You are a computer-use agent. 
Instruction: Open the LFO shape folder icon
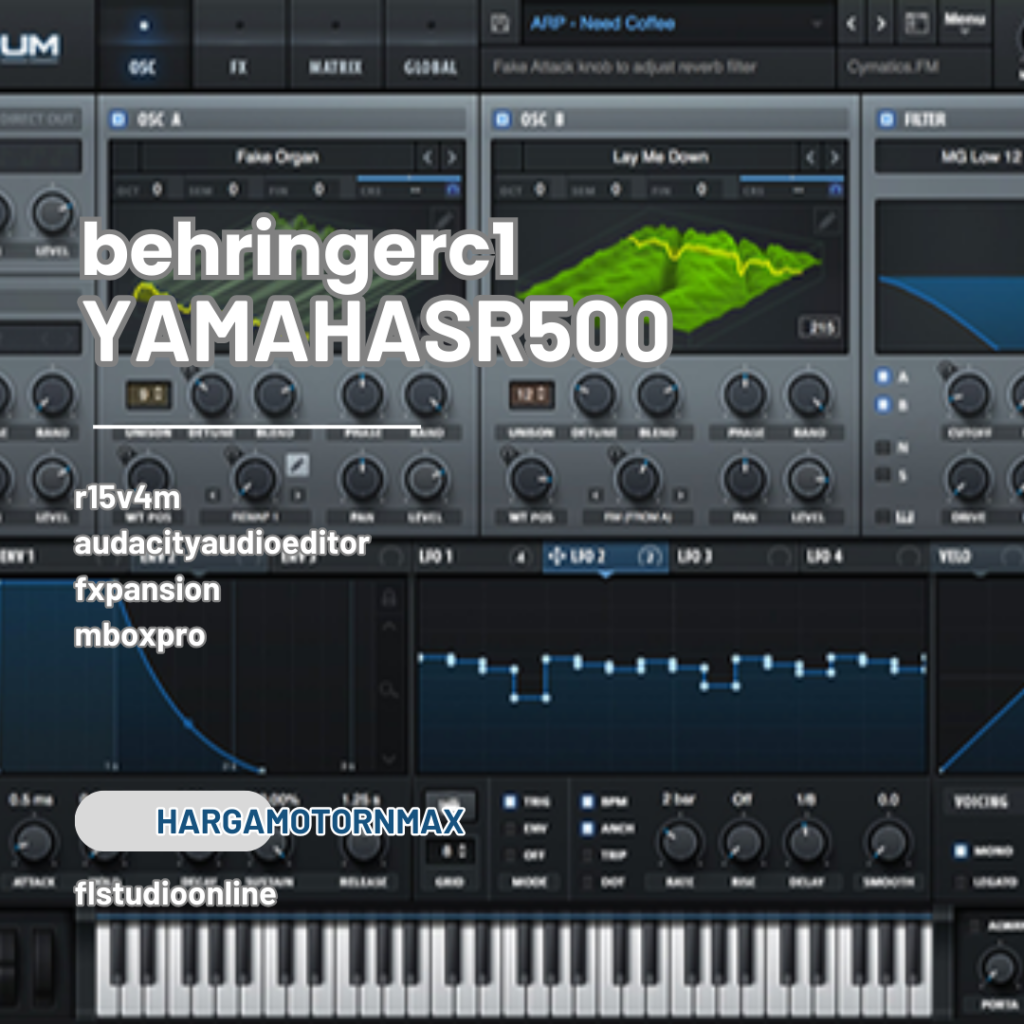pos(450,805)
